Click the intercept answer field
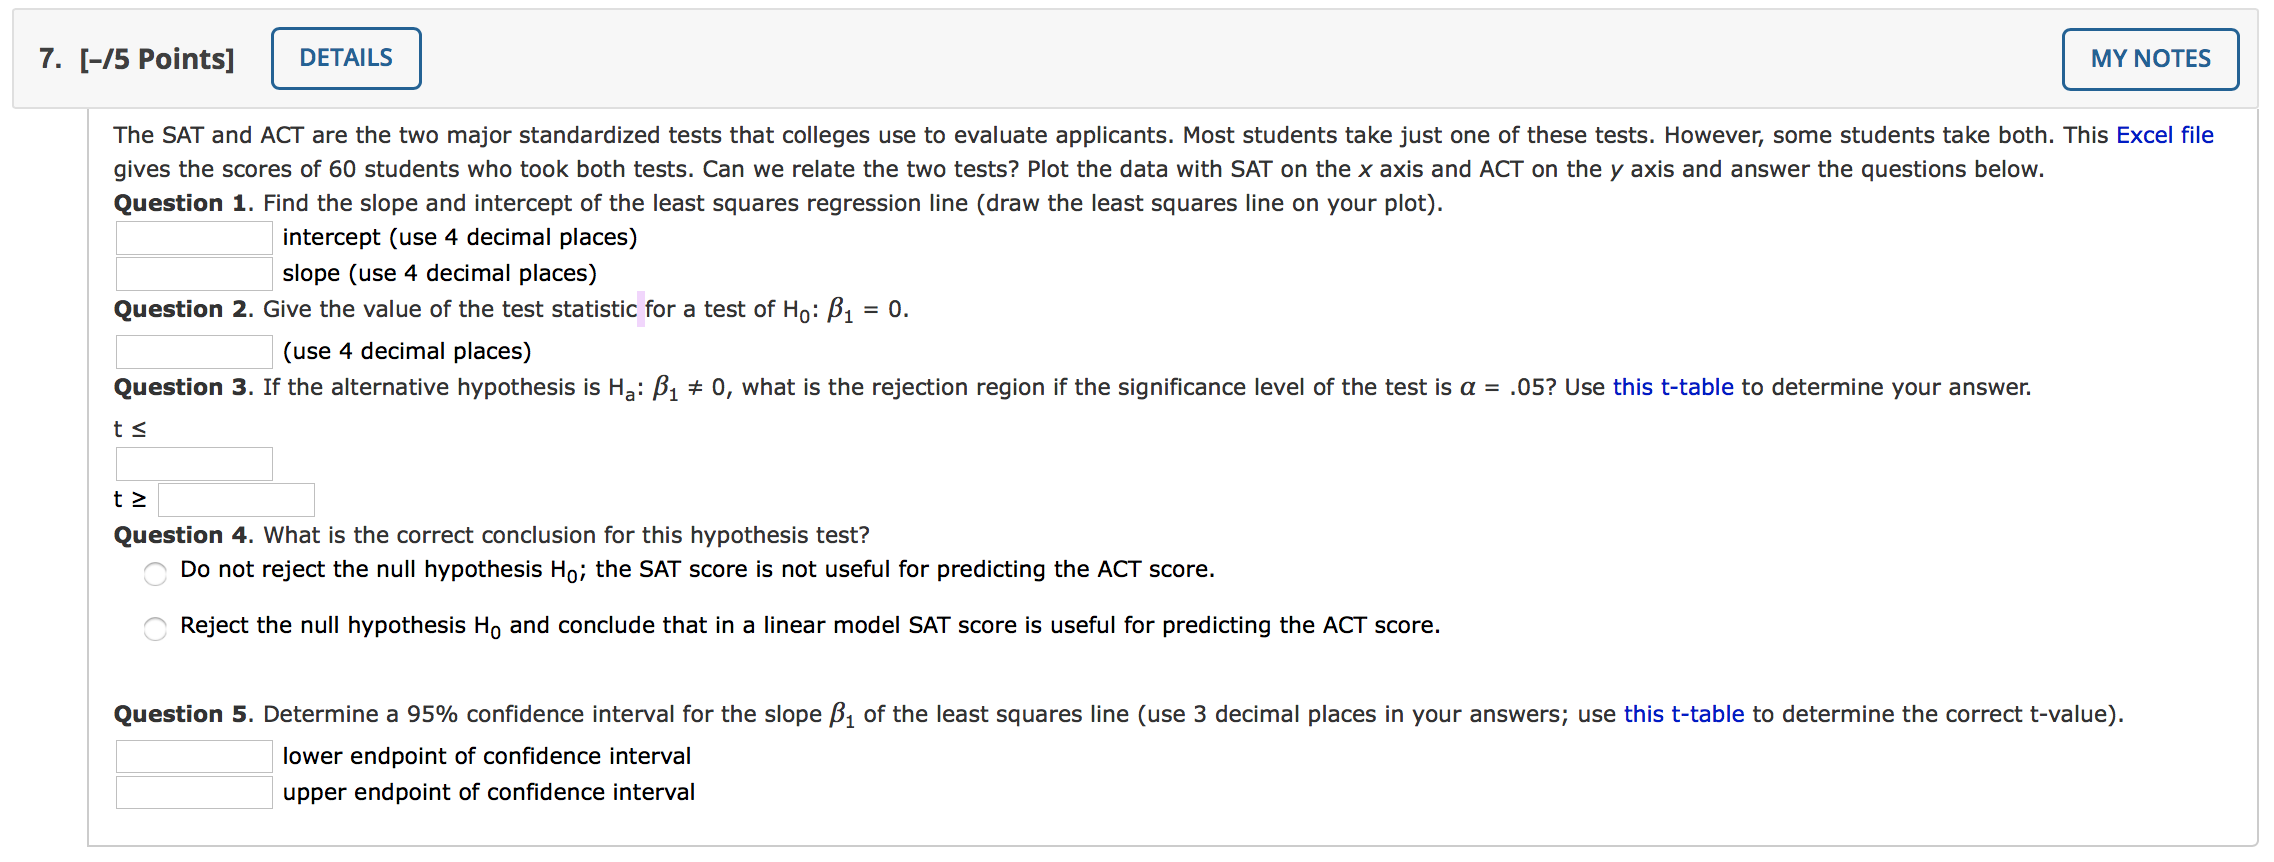2274x862 pixels. 193,237
